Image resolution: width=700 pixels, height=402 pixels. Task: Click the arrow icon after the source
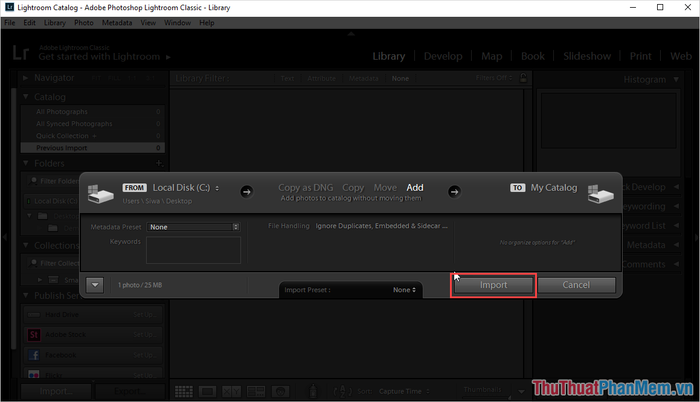(x=246, y=192)
